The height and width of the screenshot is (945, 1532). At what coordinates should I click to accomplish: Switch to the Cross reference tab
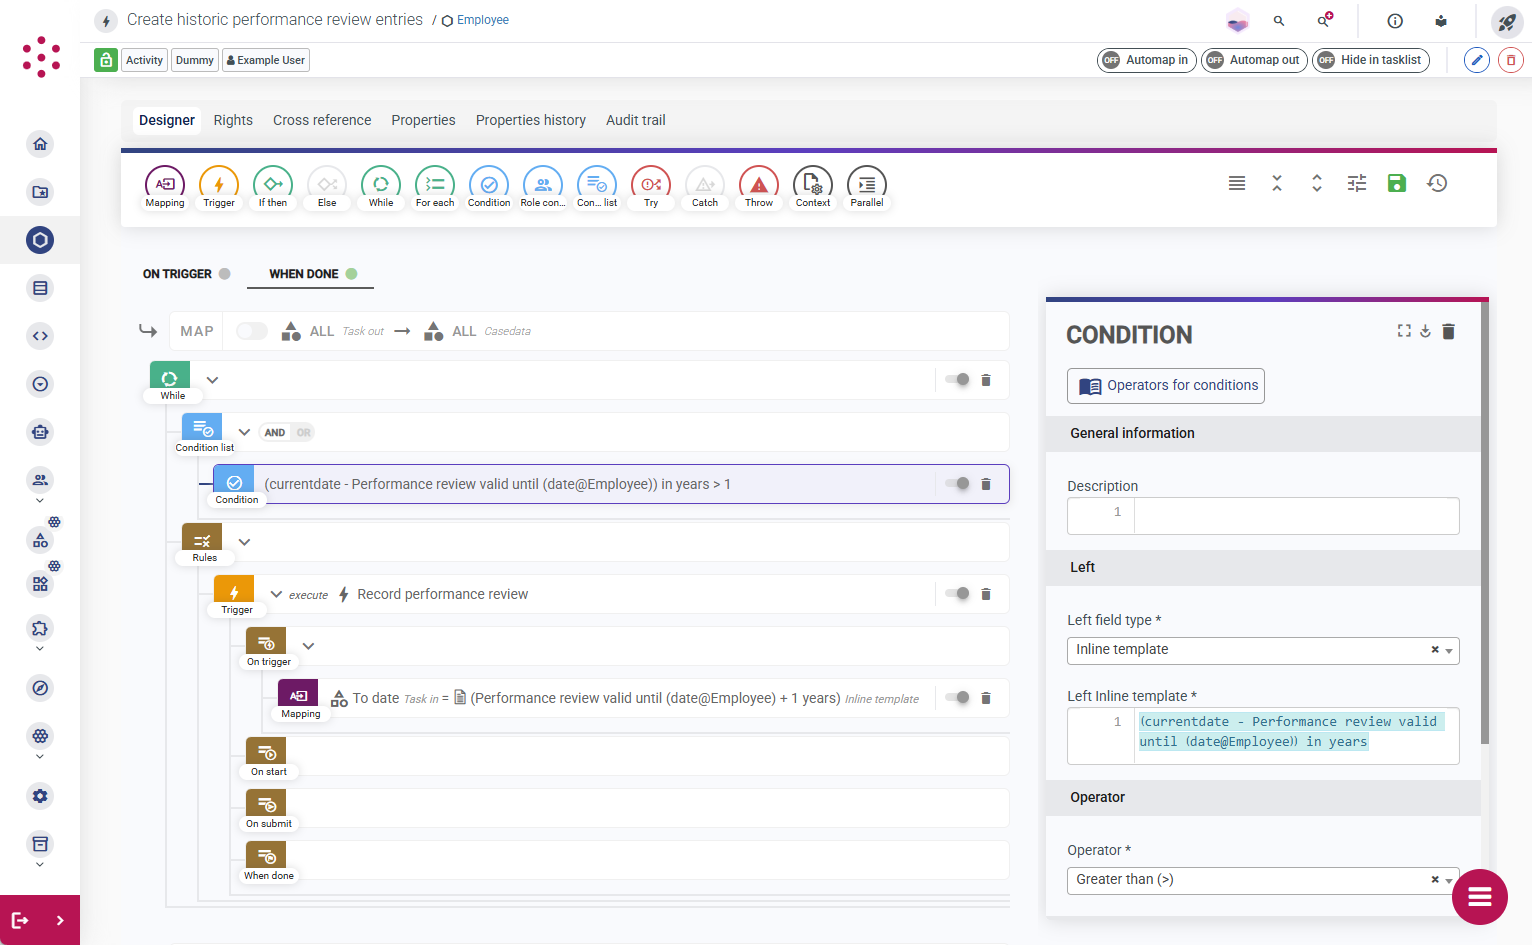tap(322, 120)
